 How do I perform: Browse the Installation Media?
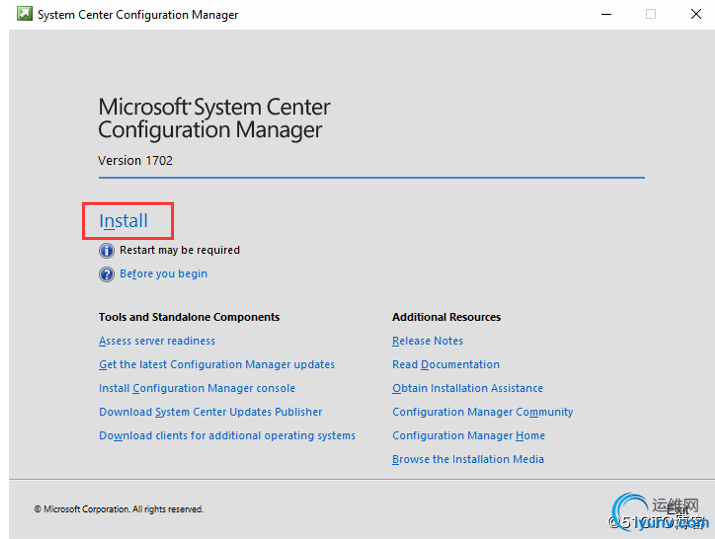click(x=468, y=460)
